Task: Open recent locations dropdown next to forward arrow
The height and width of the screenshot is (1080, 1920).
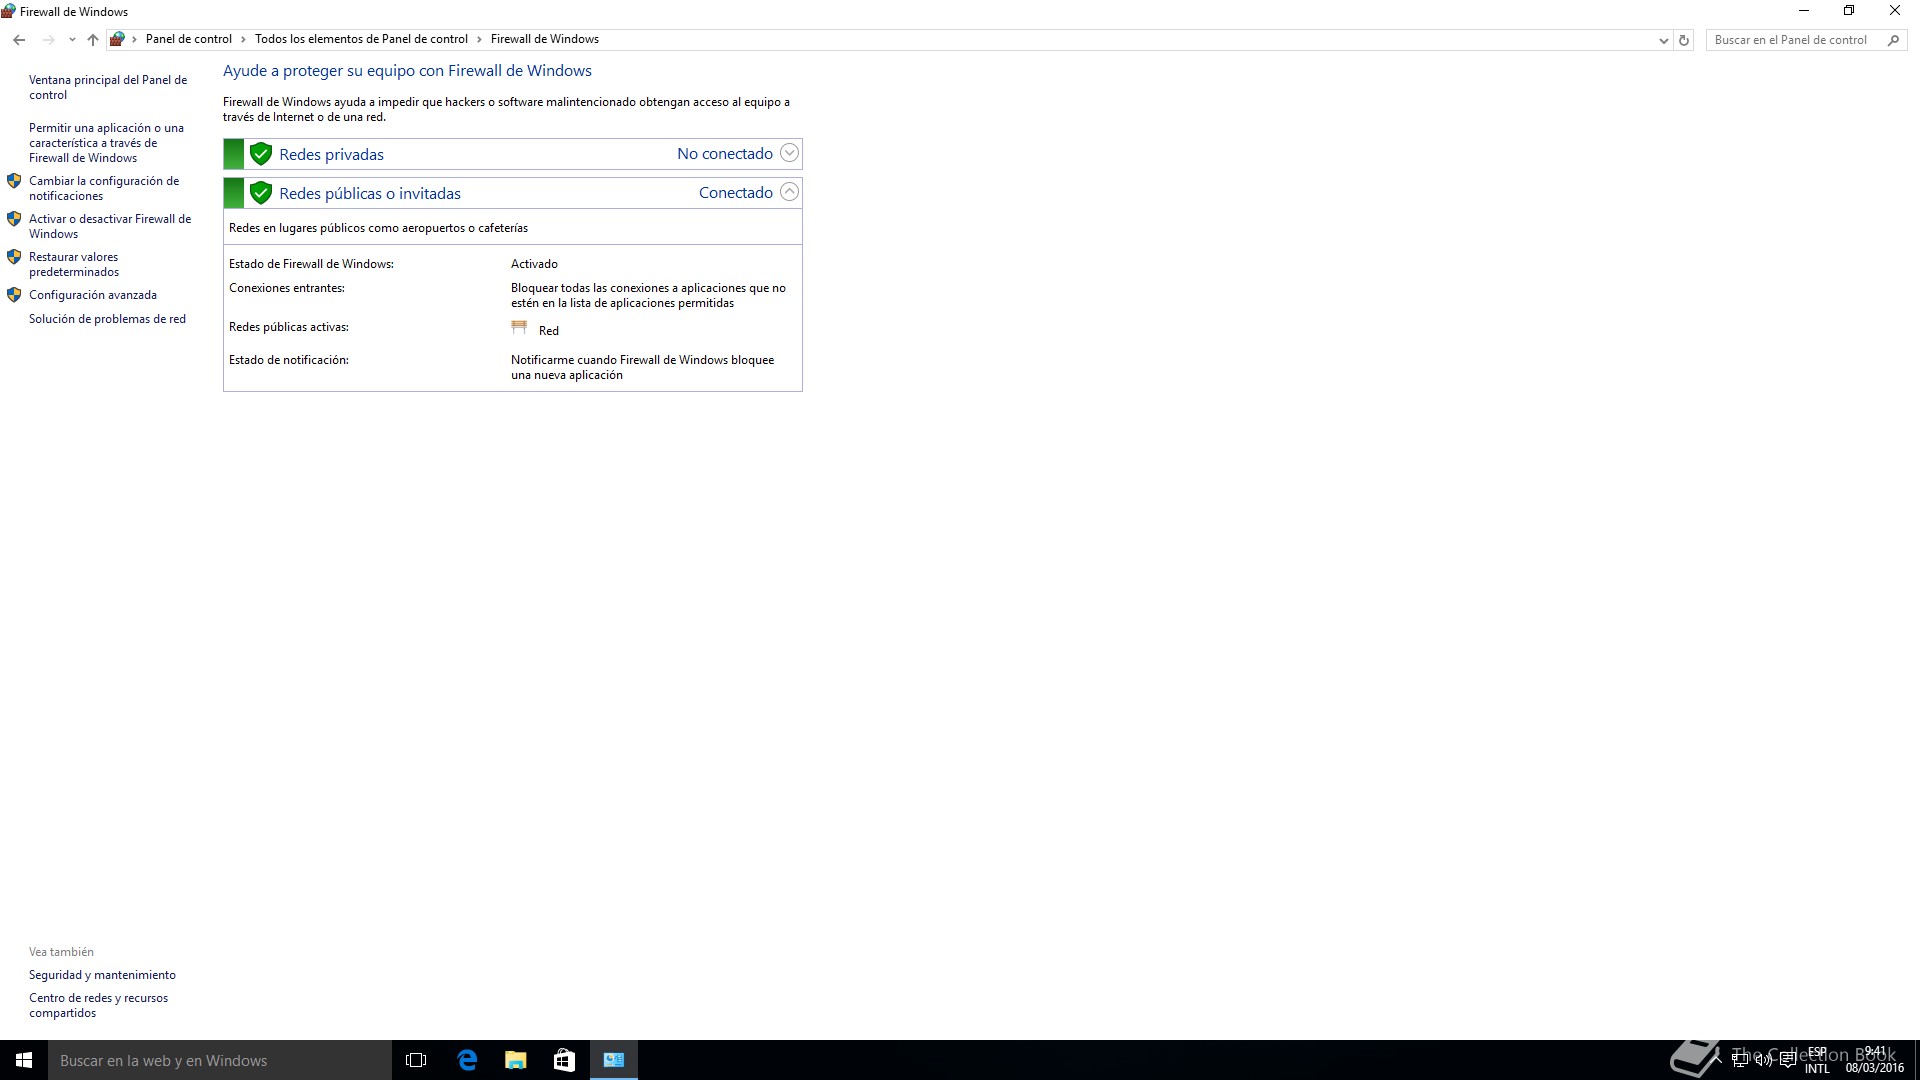Action: point(72,40)
